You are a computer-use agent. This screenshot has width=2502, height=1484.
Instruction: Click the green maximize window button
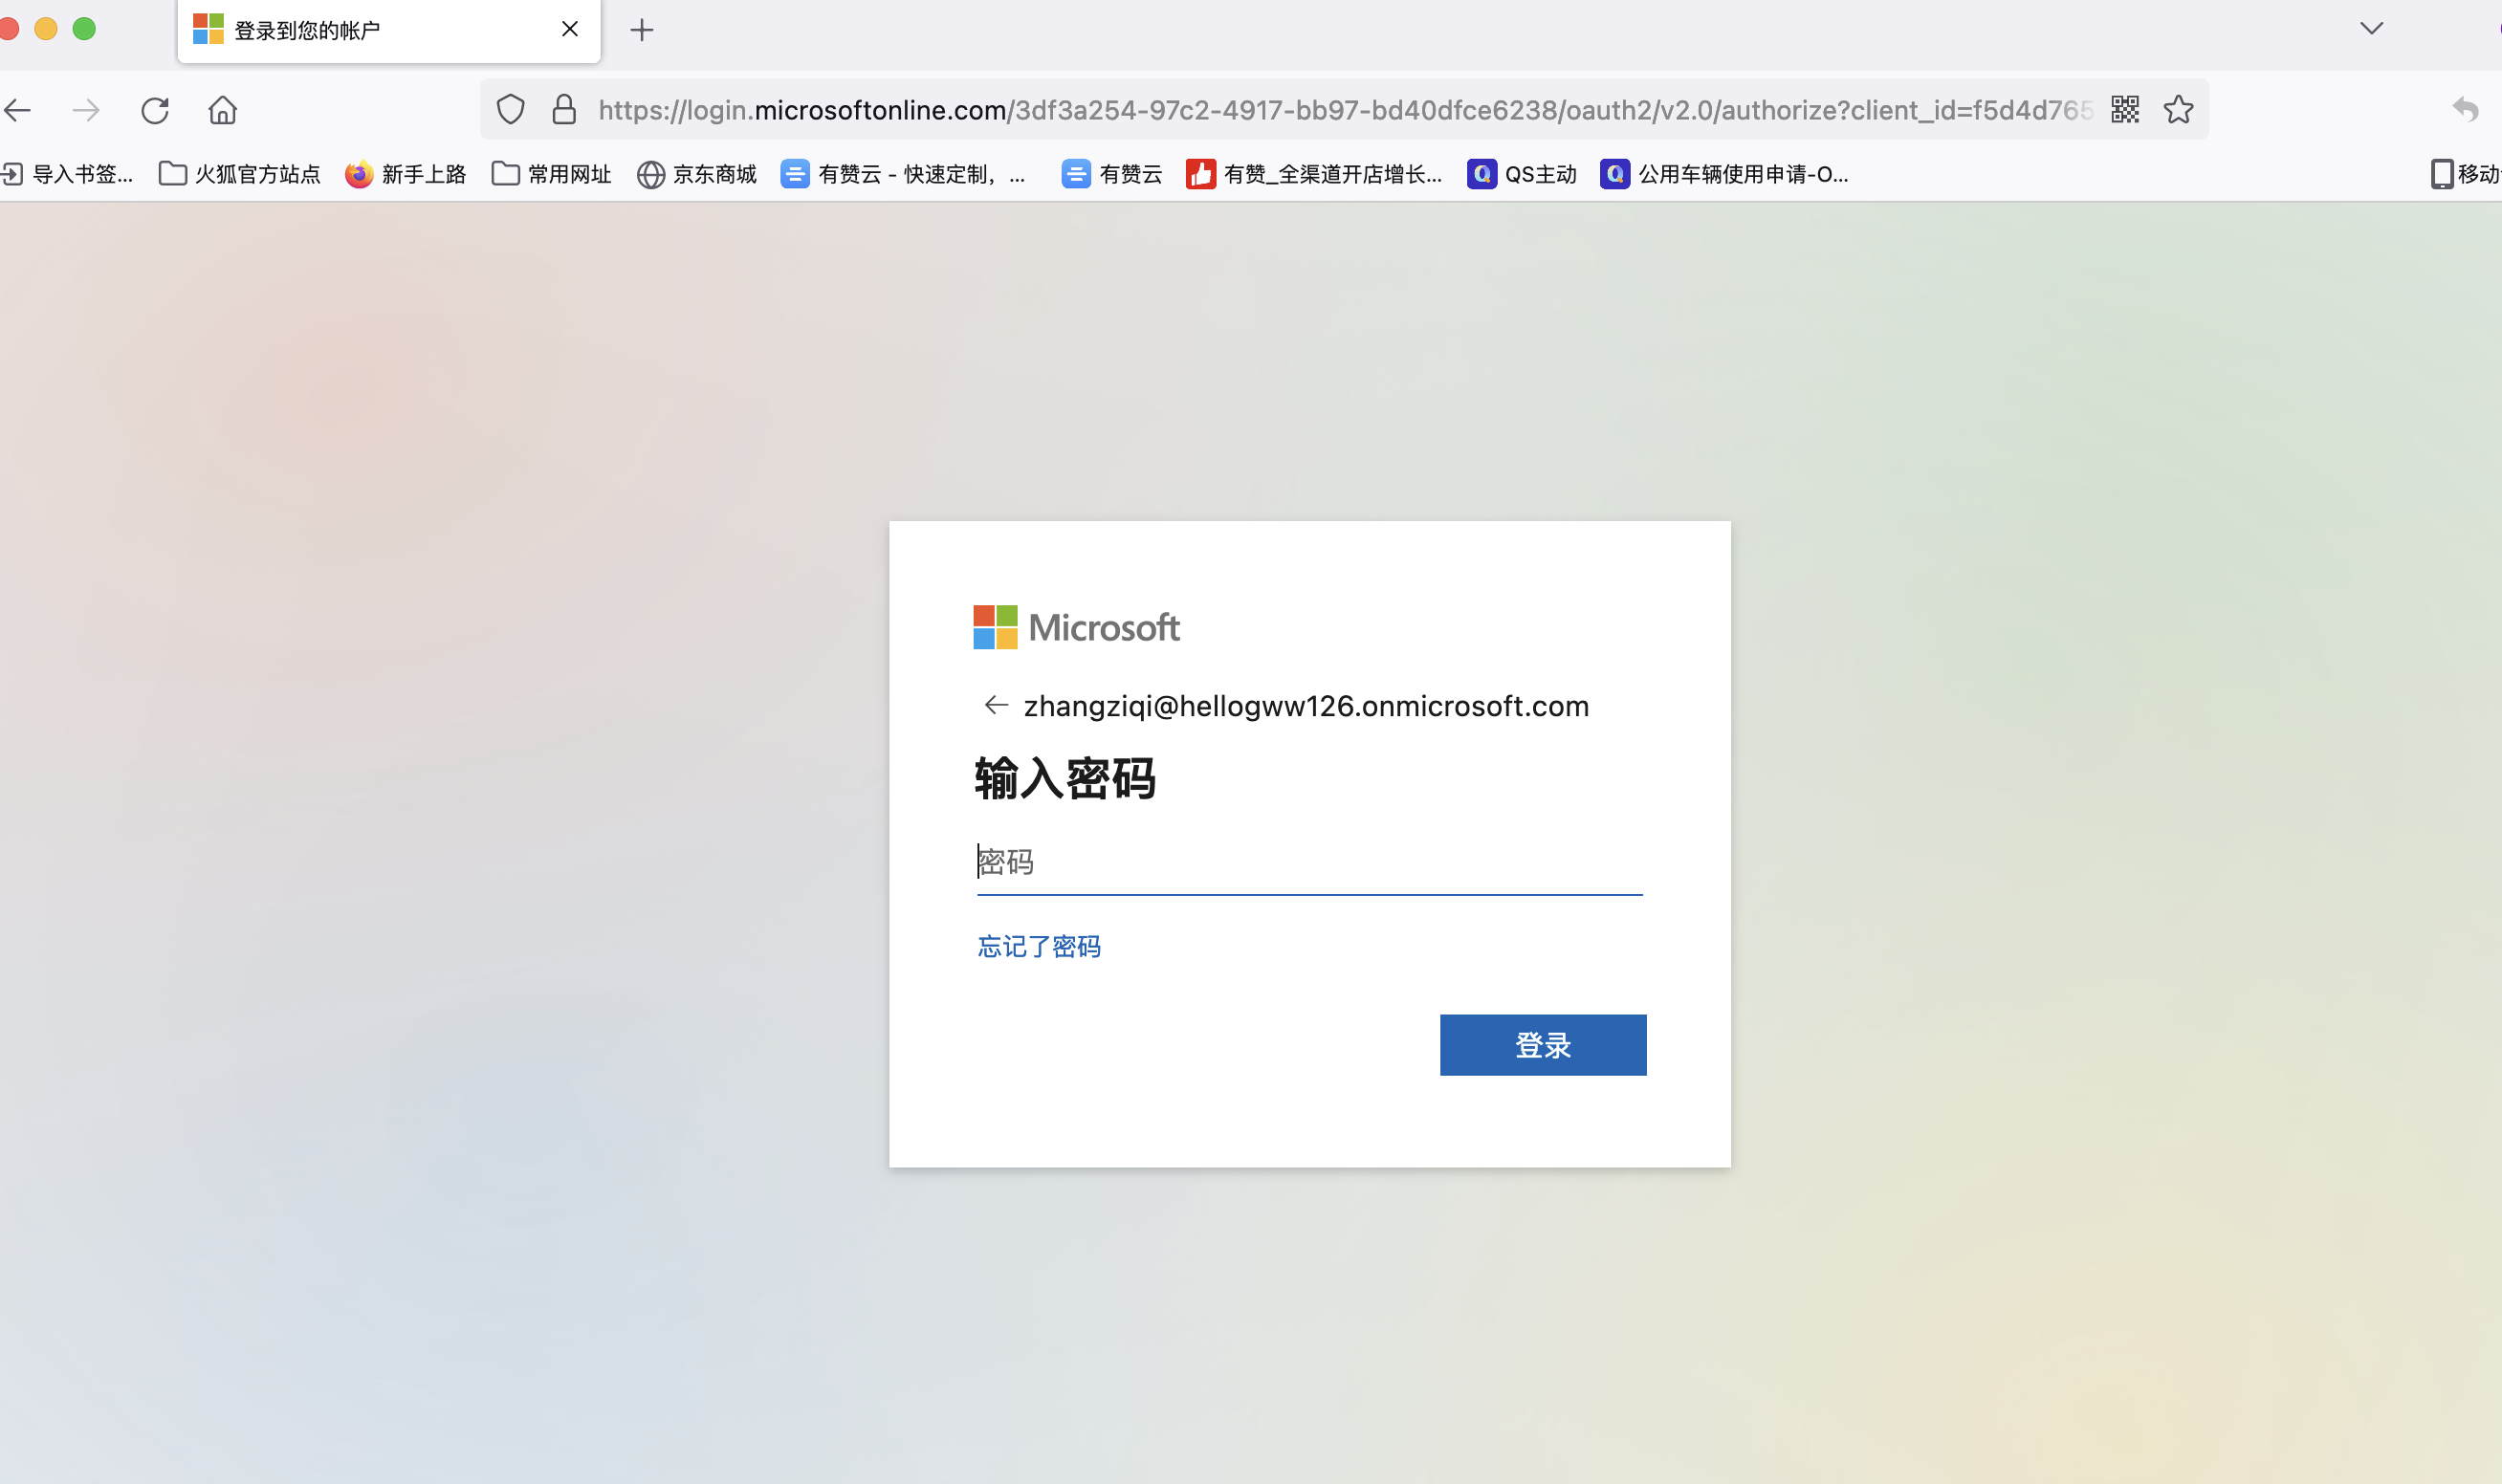[85, 29]
